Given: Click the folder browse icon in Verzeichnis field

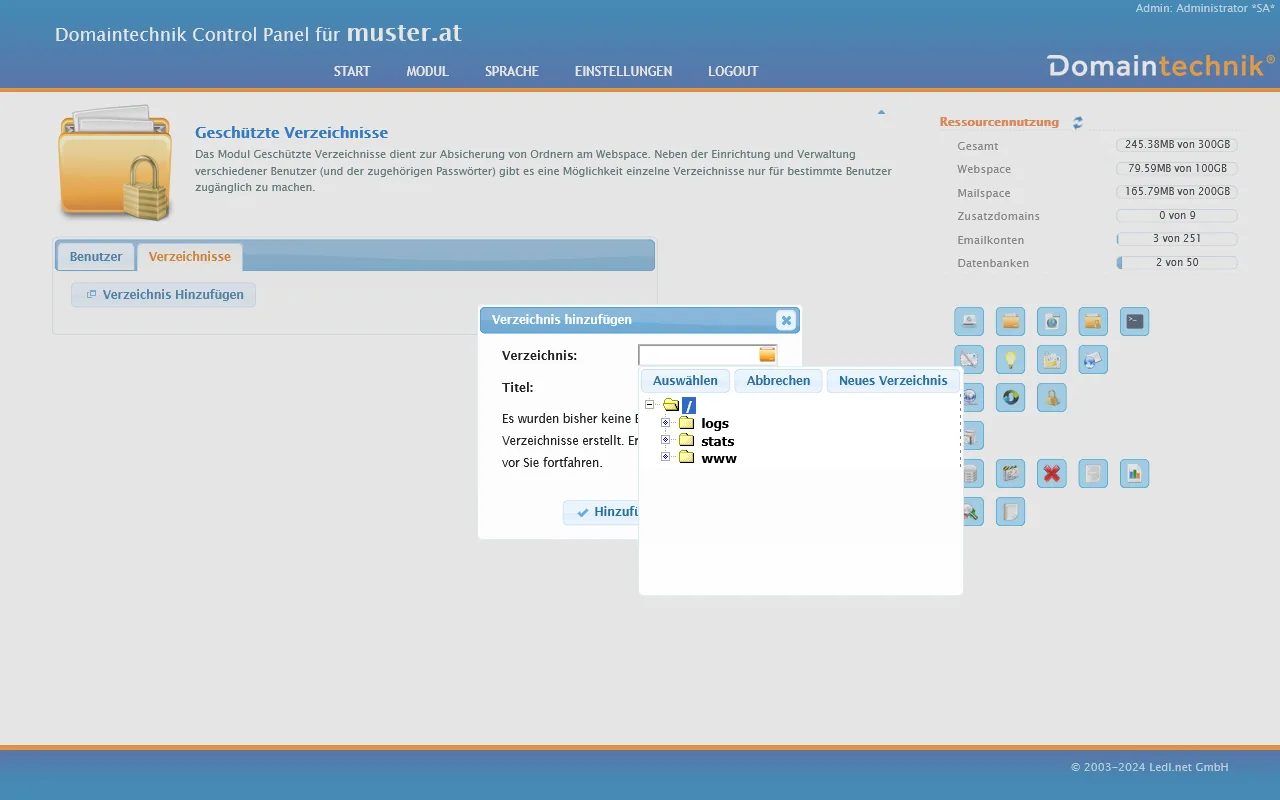Looking at the screenshot, I should (767, 355).
